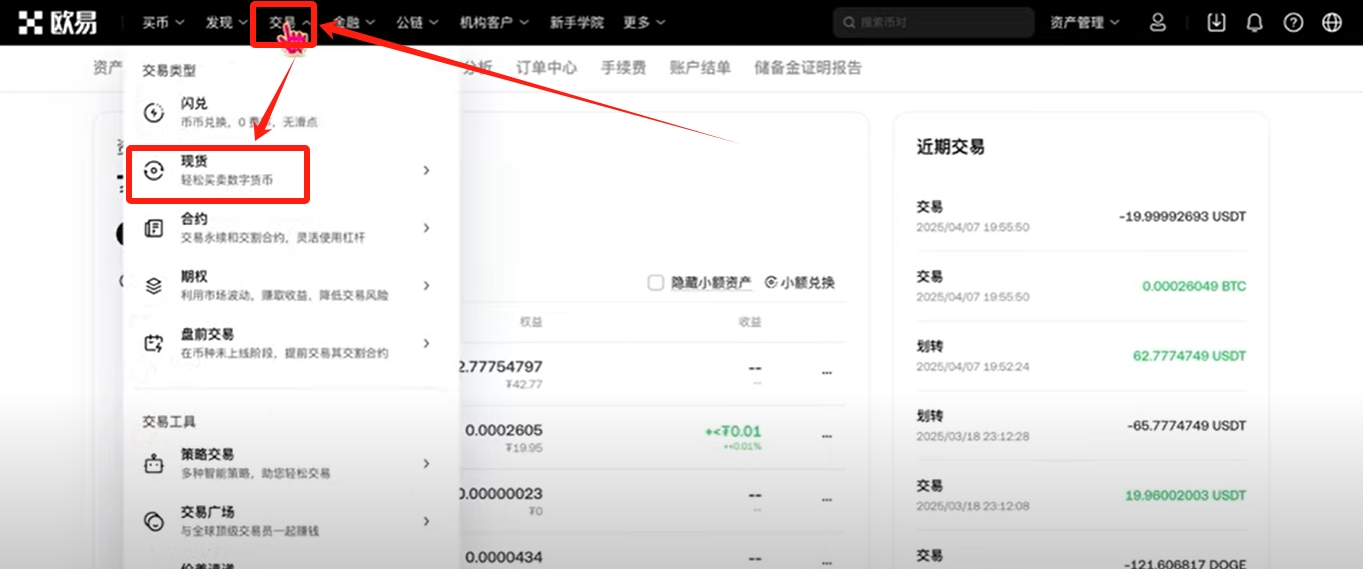Screen dimensions: 1363x569
Task: Expand the 期权 submenu arrow
Action: point(426,286)
